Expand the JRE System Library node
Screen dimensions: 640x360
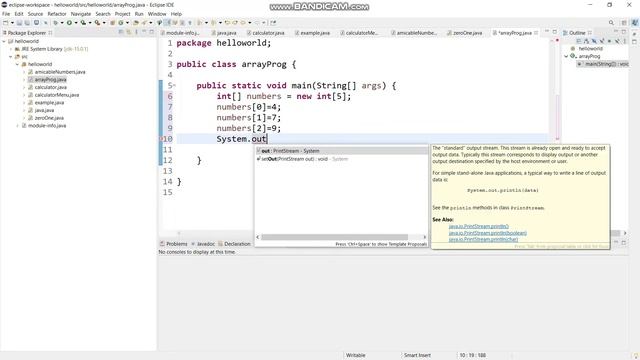click(x=11, y=49)
